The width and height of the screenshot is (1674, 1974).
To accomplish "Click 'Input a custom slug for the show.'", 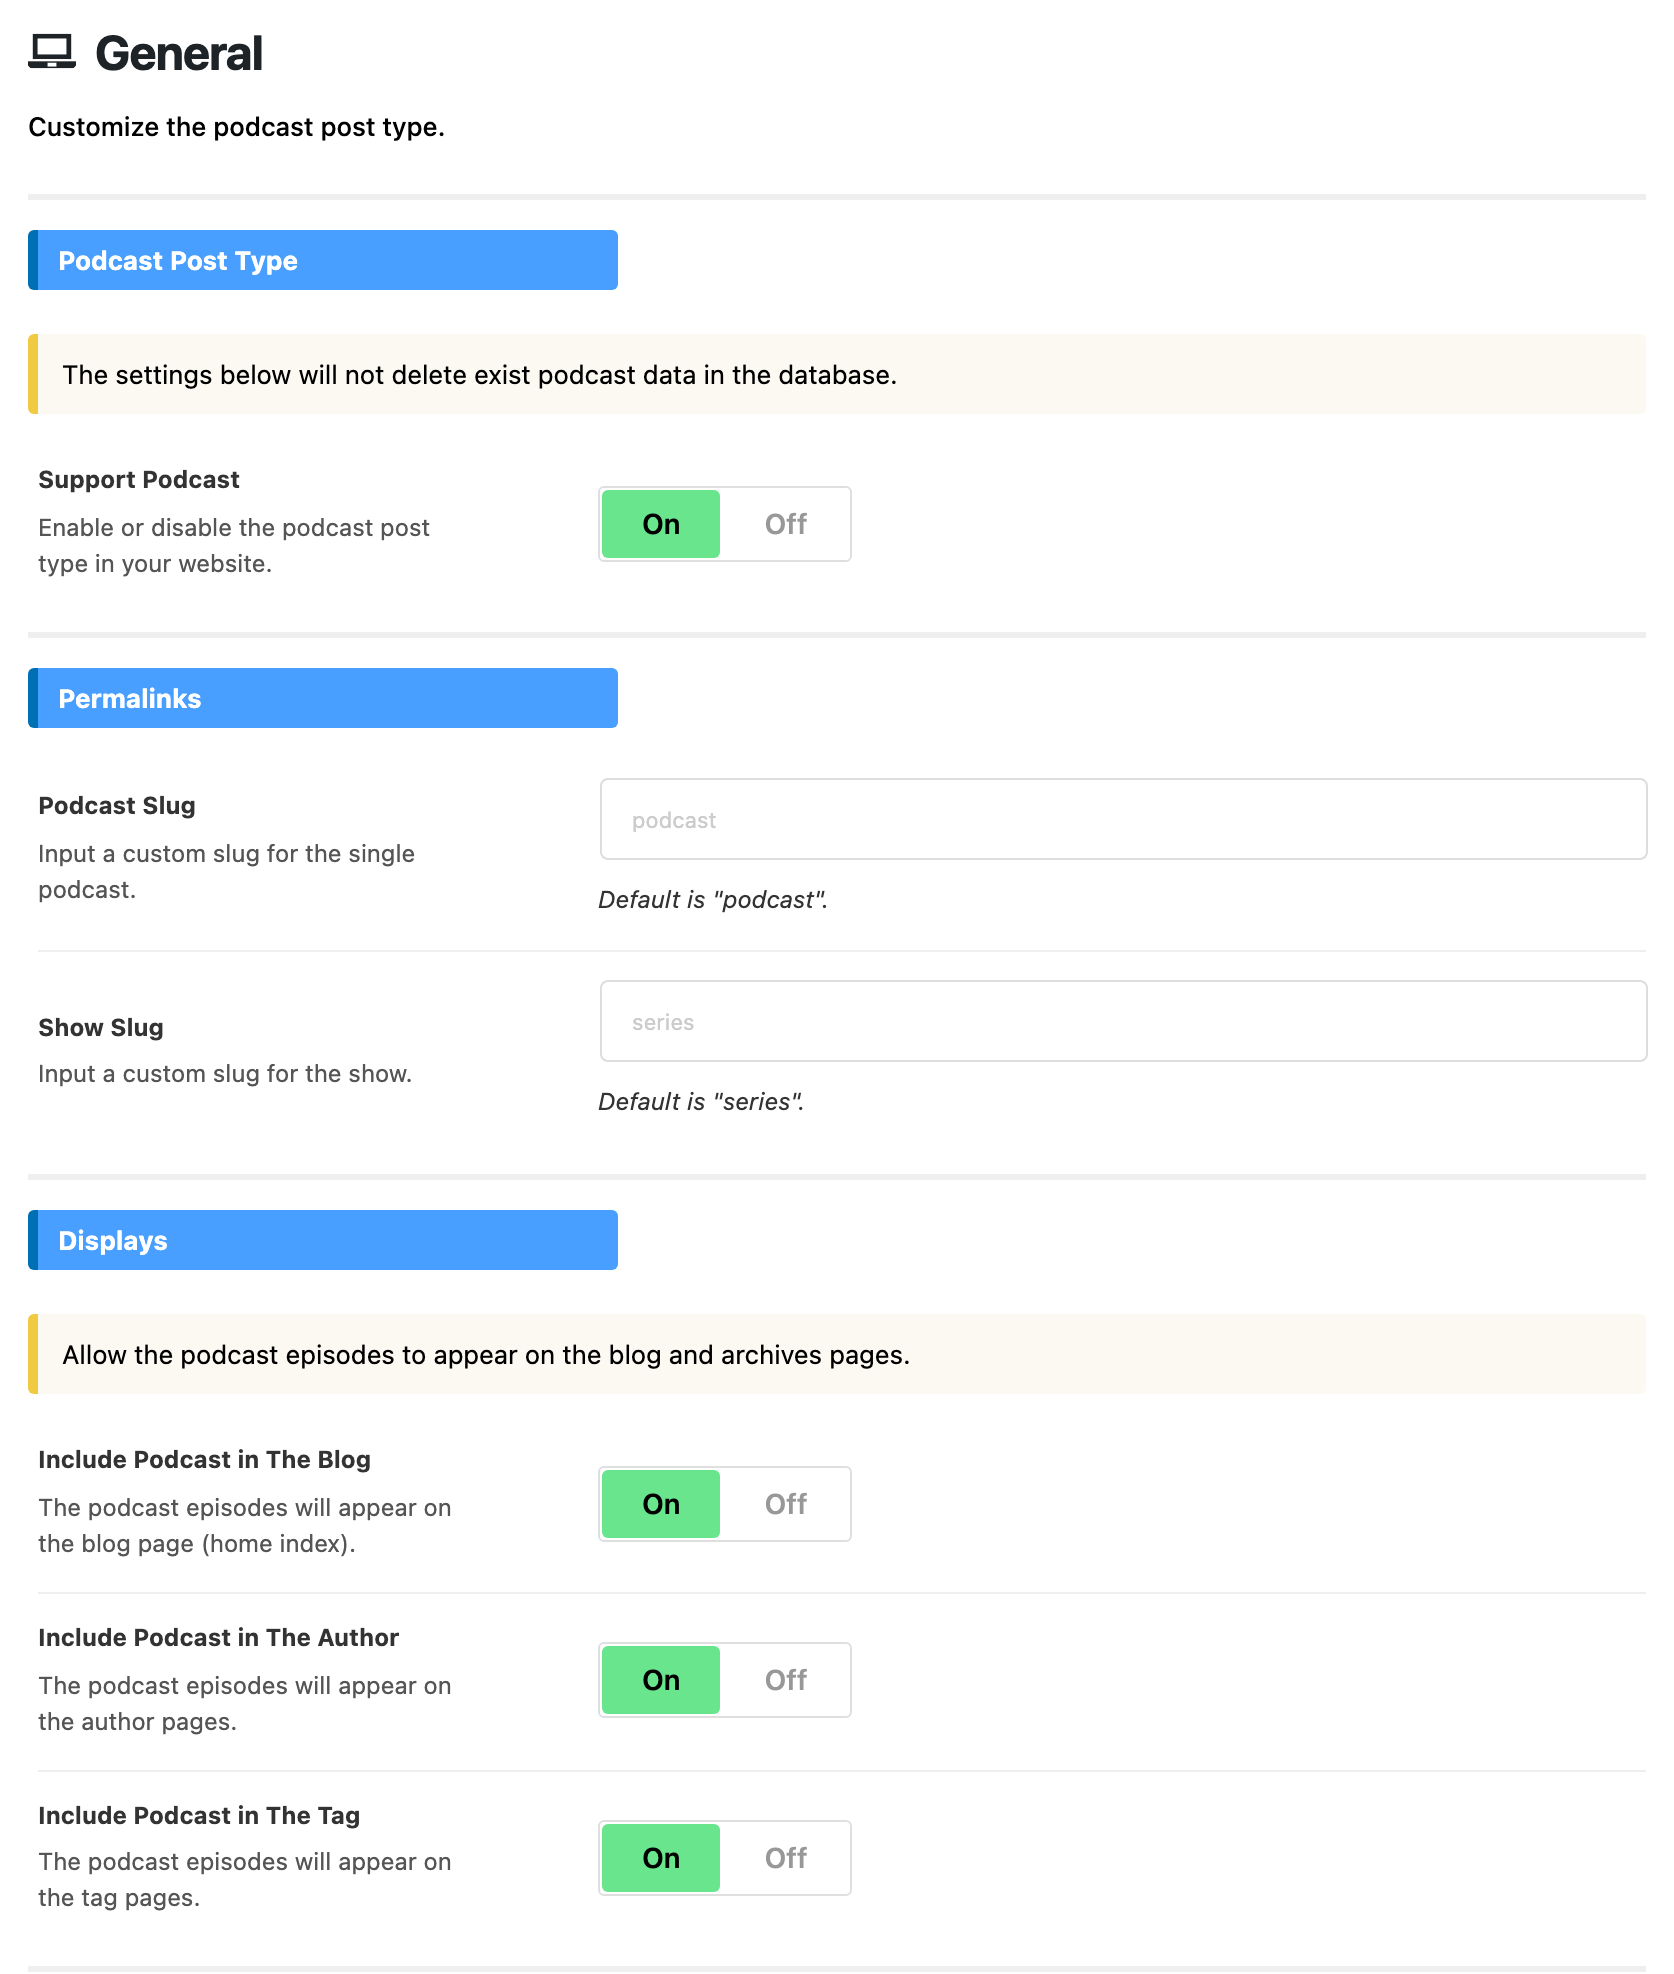I will coord(225,1074).
